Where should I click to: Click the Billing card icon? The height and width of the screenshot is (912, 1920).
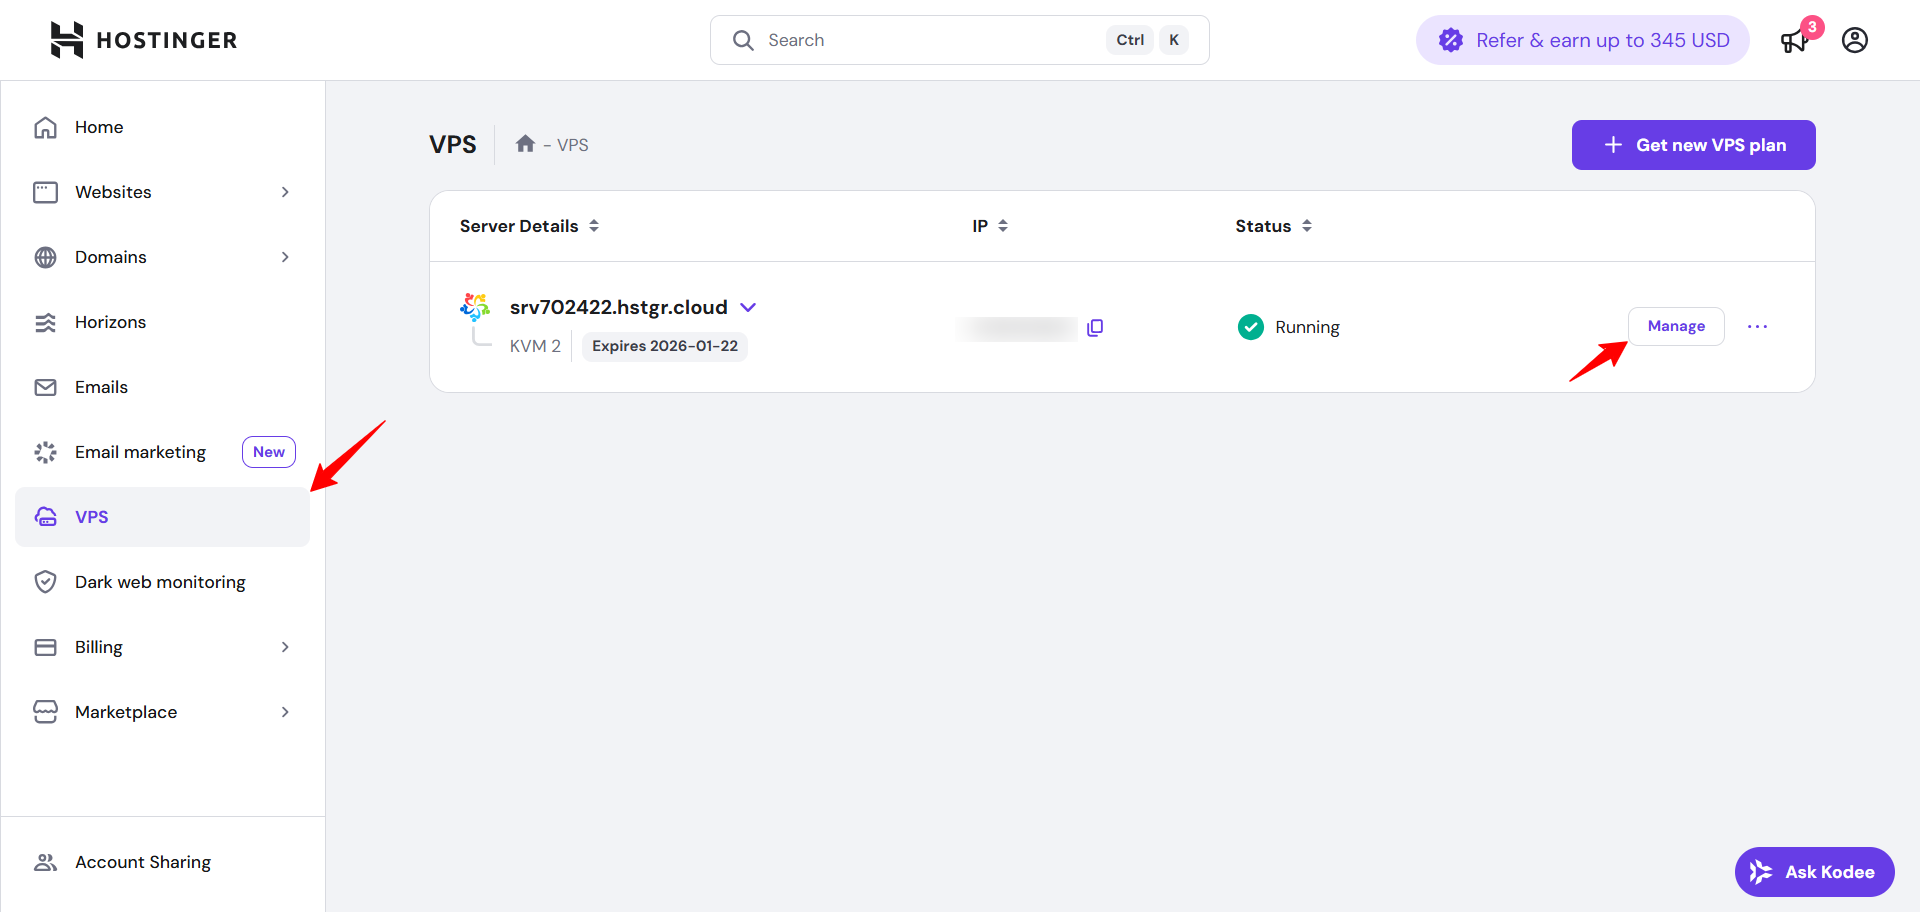tap(46, 647)
